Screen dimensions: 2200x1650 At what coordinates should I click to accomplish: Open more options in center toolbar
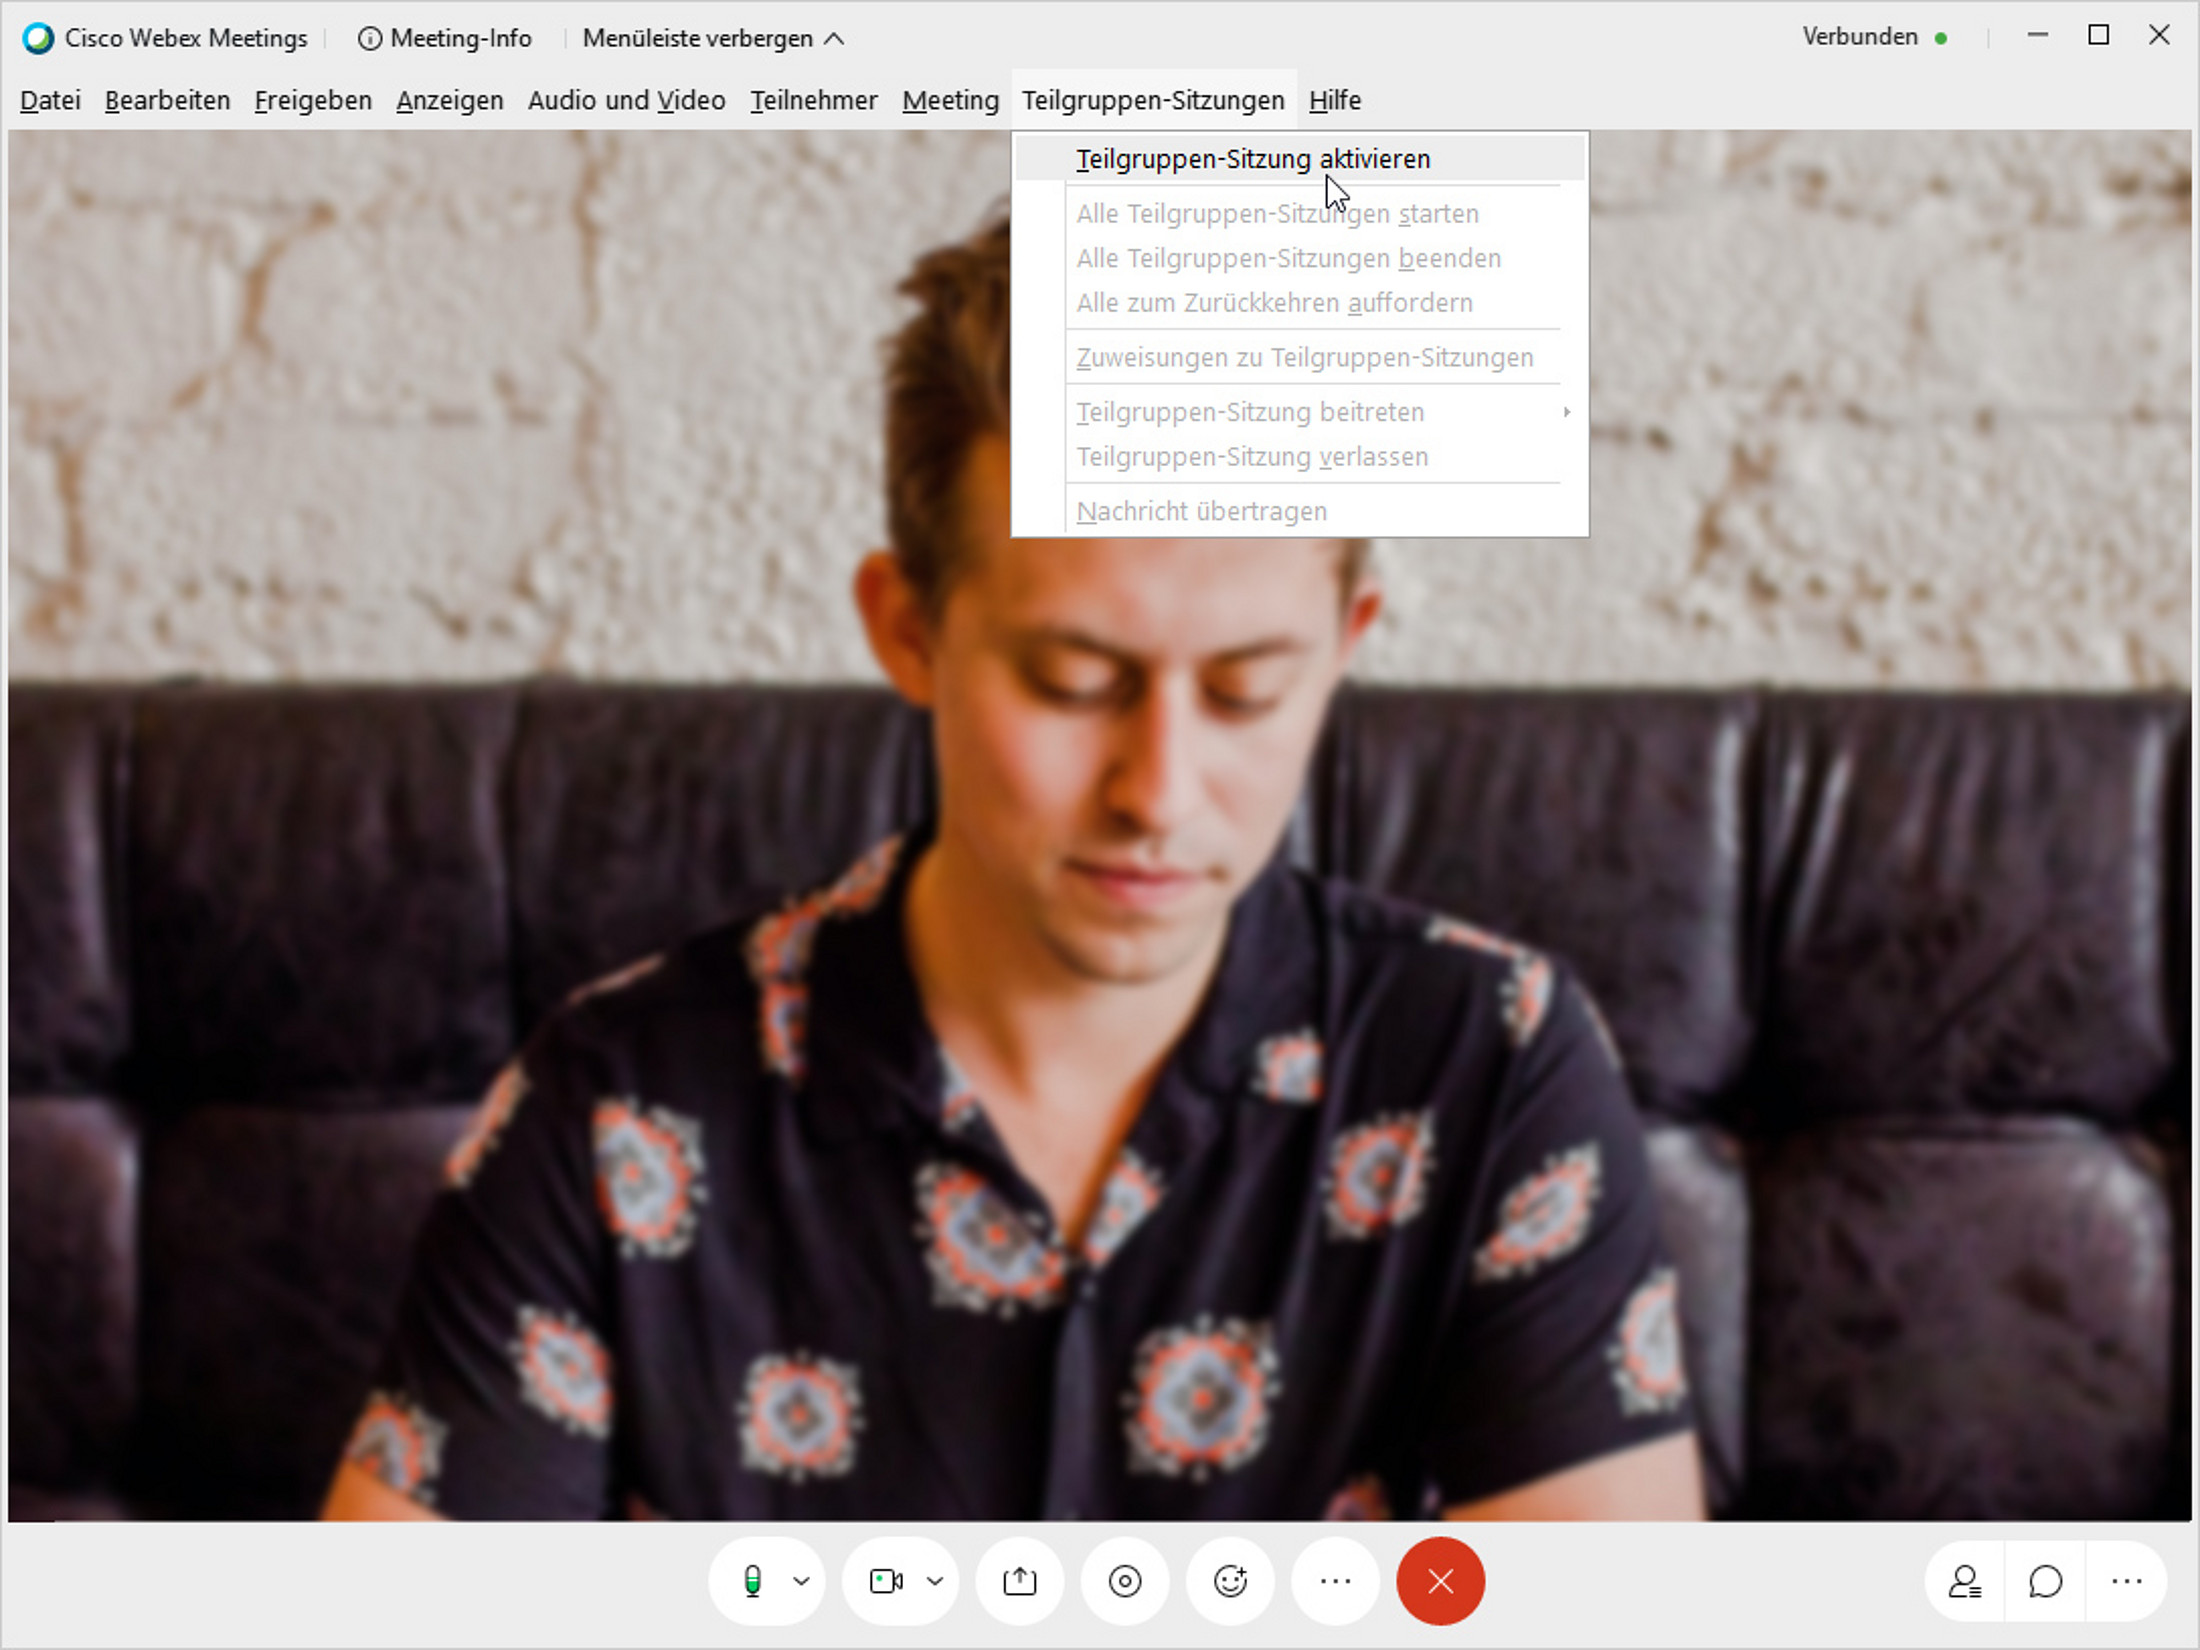tap(1335, 1581)
